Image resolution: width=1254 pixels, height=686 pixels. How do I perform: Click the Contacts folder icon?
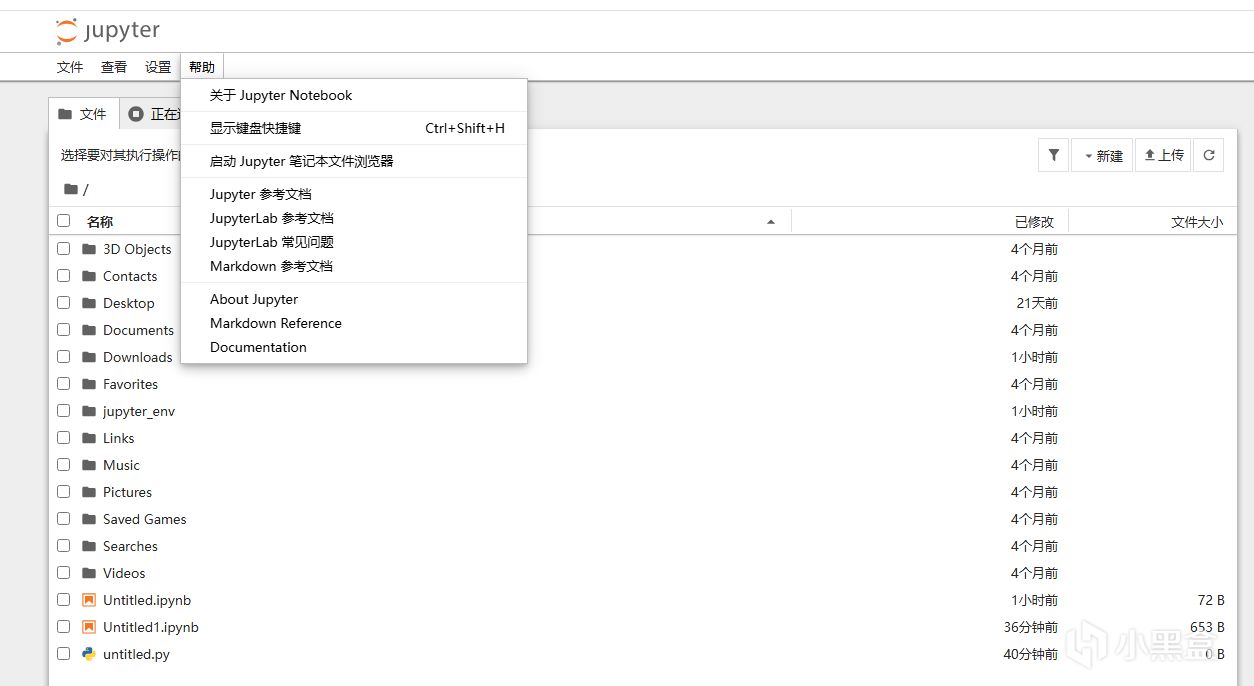(89, 276)
